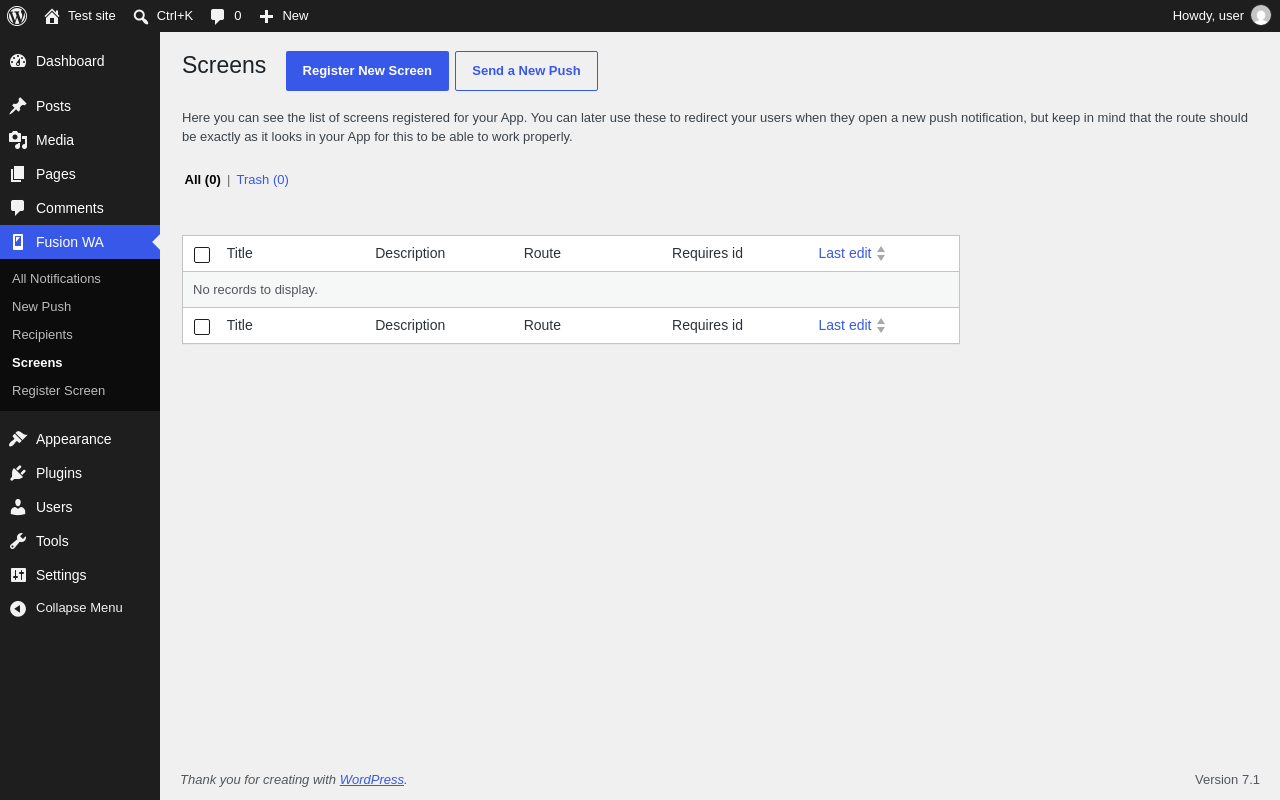Click the user avatar icon
Viewport: 1280px width, 800px height.
[1261, 16]
